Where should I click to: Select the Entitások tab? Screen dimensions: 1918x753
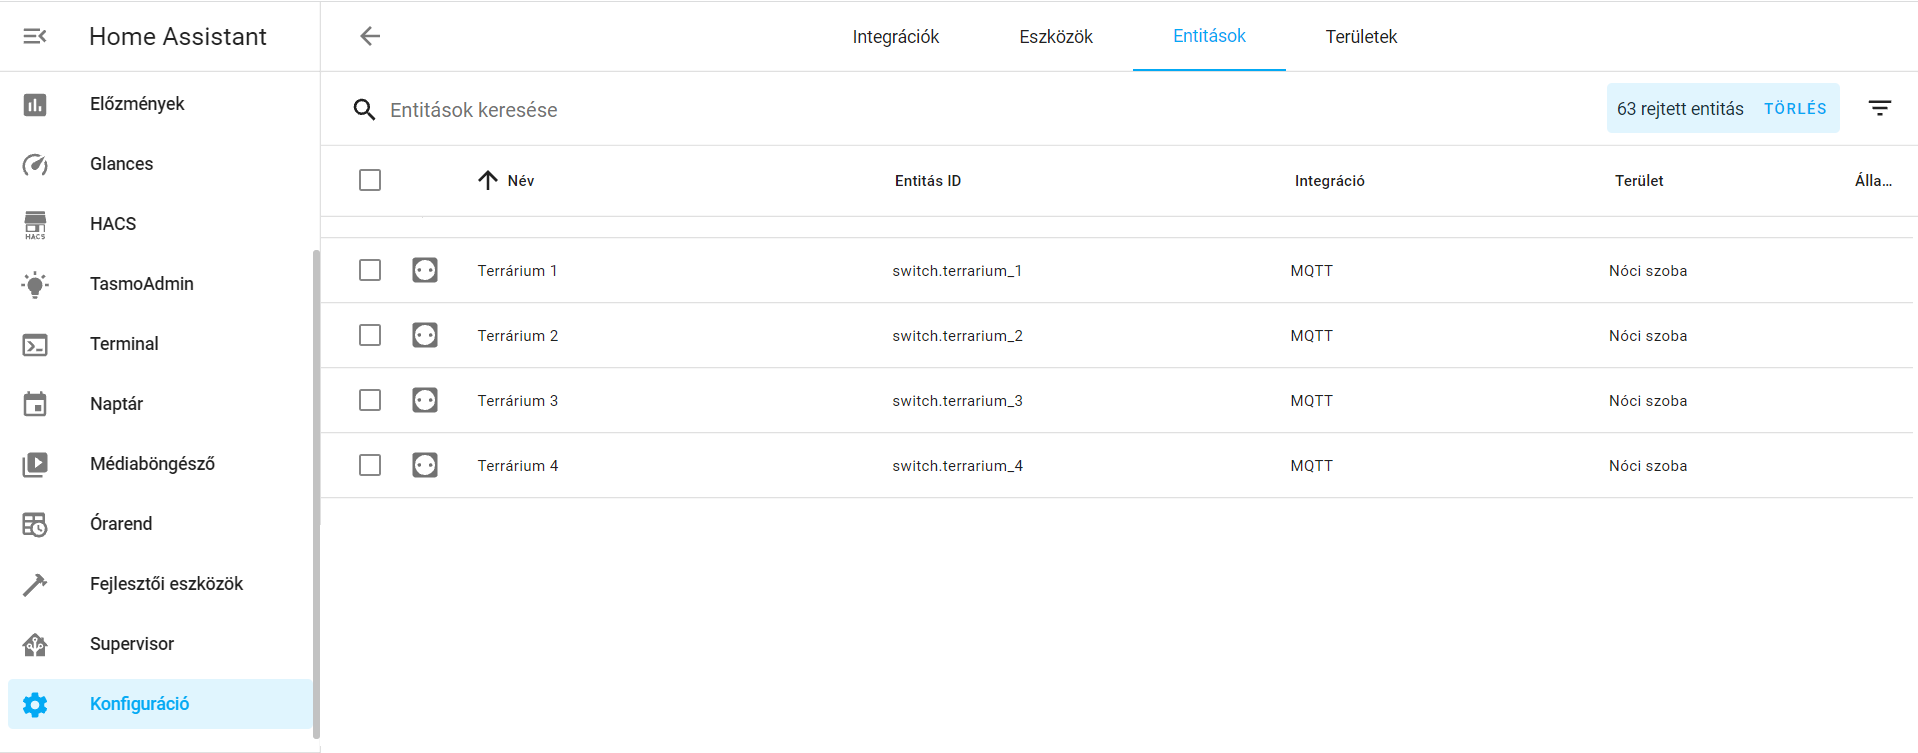point(1209,36)
